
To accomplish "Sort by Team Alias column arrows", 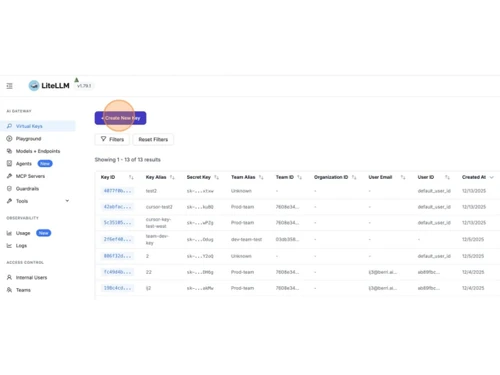I will (261, 177).
